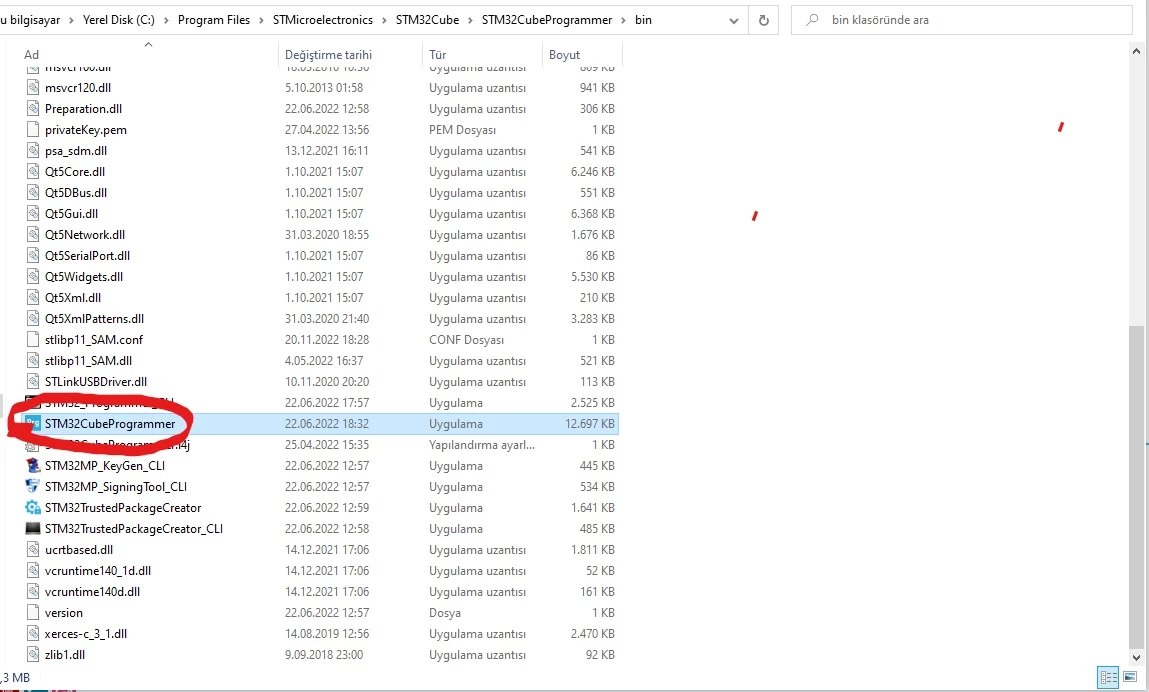Switch to large icons view layout
This screenshot has width=1149, height=692.
[x=1131, y=677]
